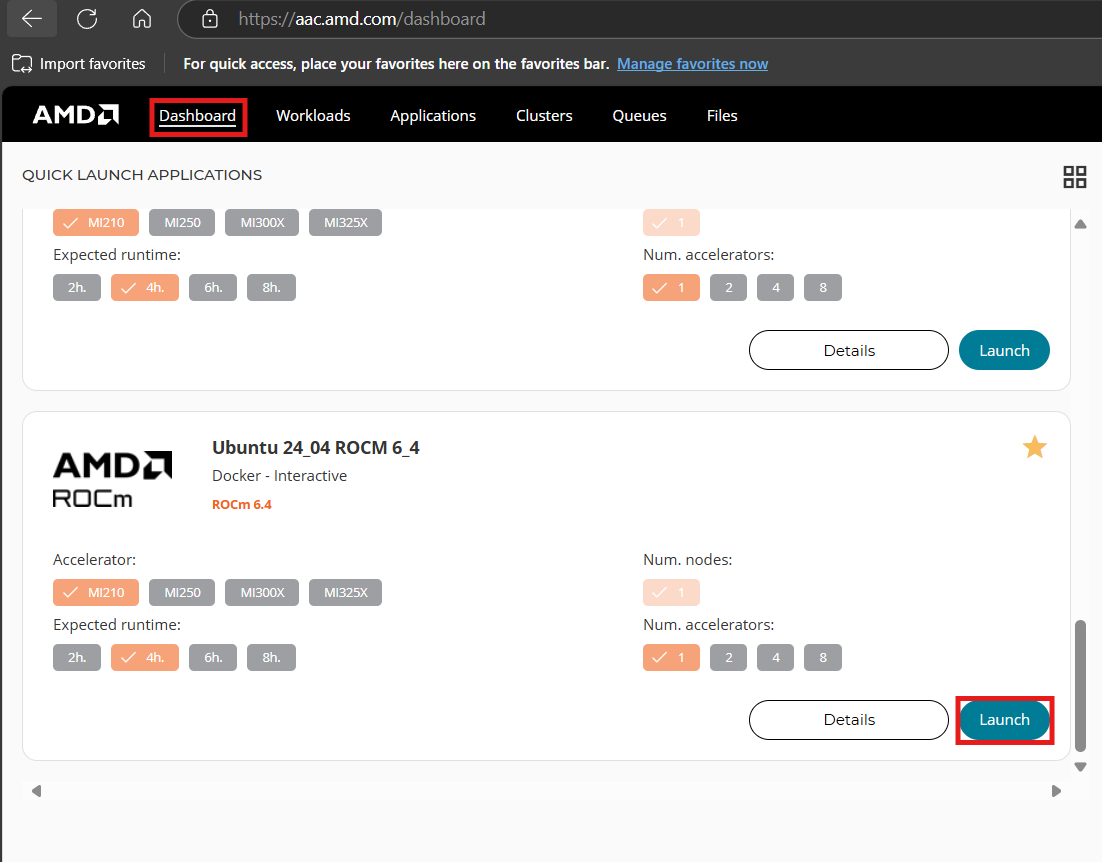Set 2 accelerators for Ubuntu 24_04 ROCM 6_4
This screenshot has height=862, width=1102.
728,658
